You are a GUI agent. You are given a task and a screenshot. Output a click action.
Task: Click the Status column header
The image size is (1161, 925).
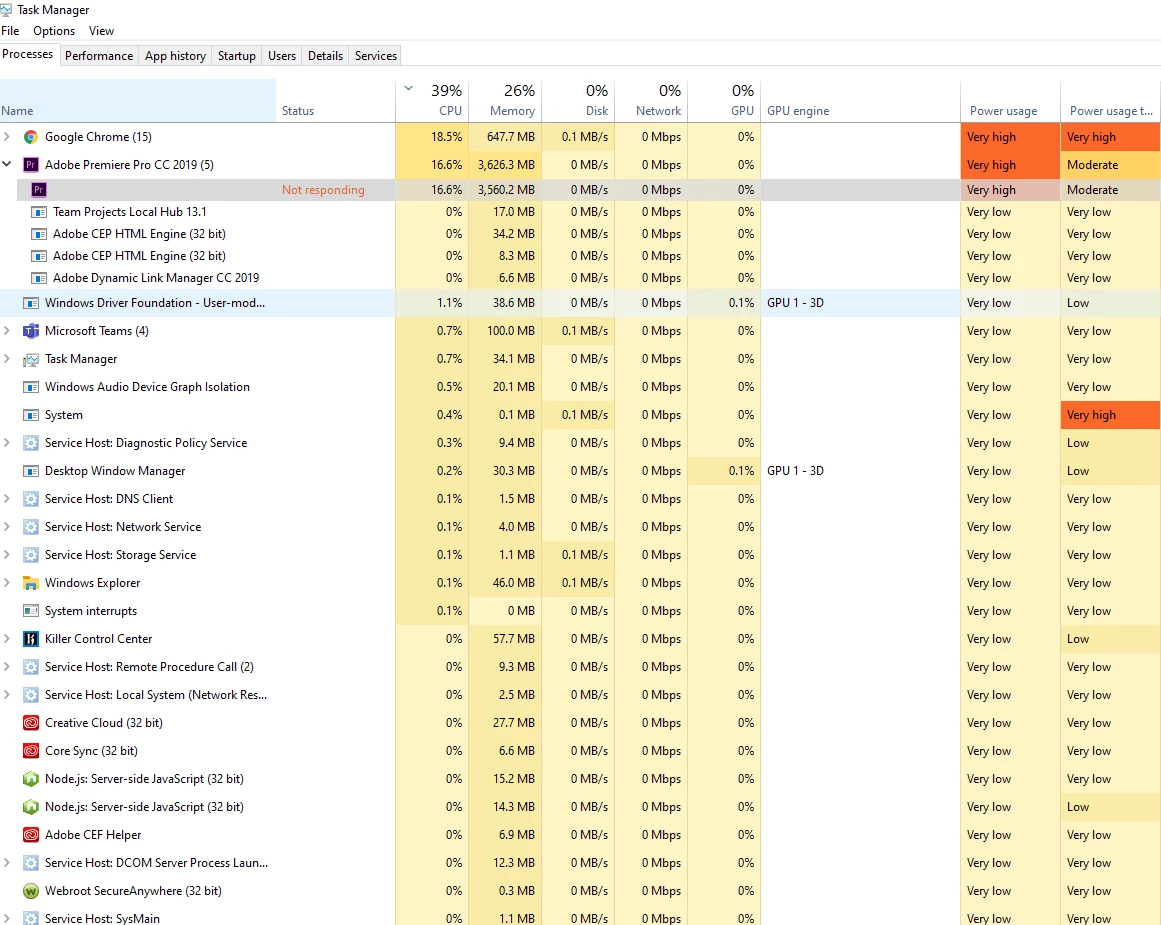(335, 101)
